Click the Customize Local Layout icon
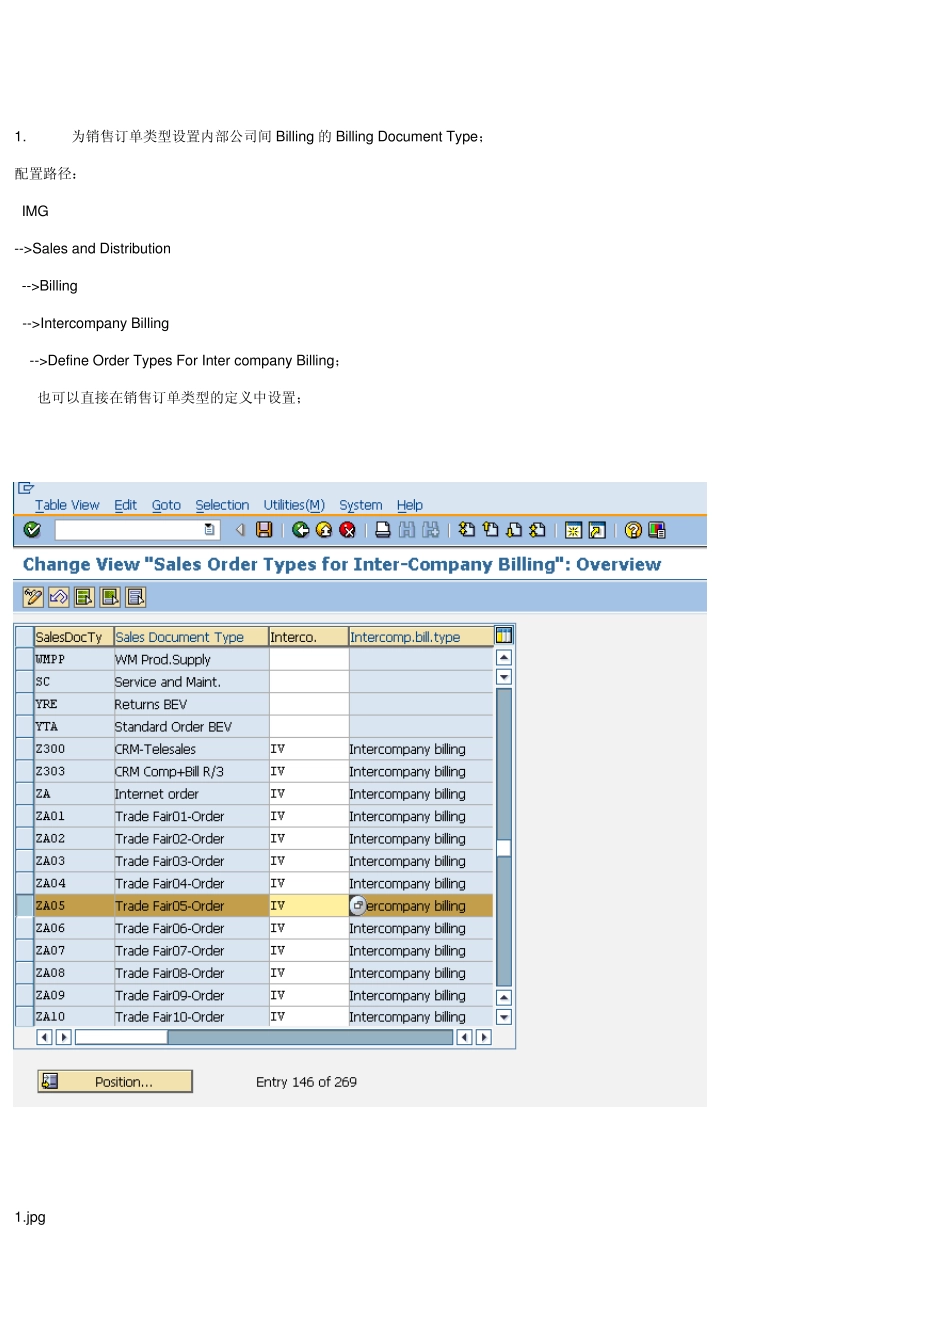This screenshot has height=1344, width=950. point(657,530)
